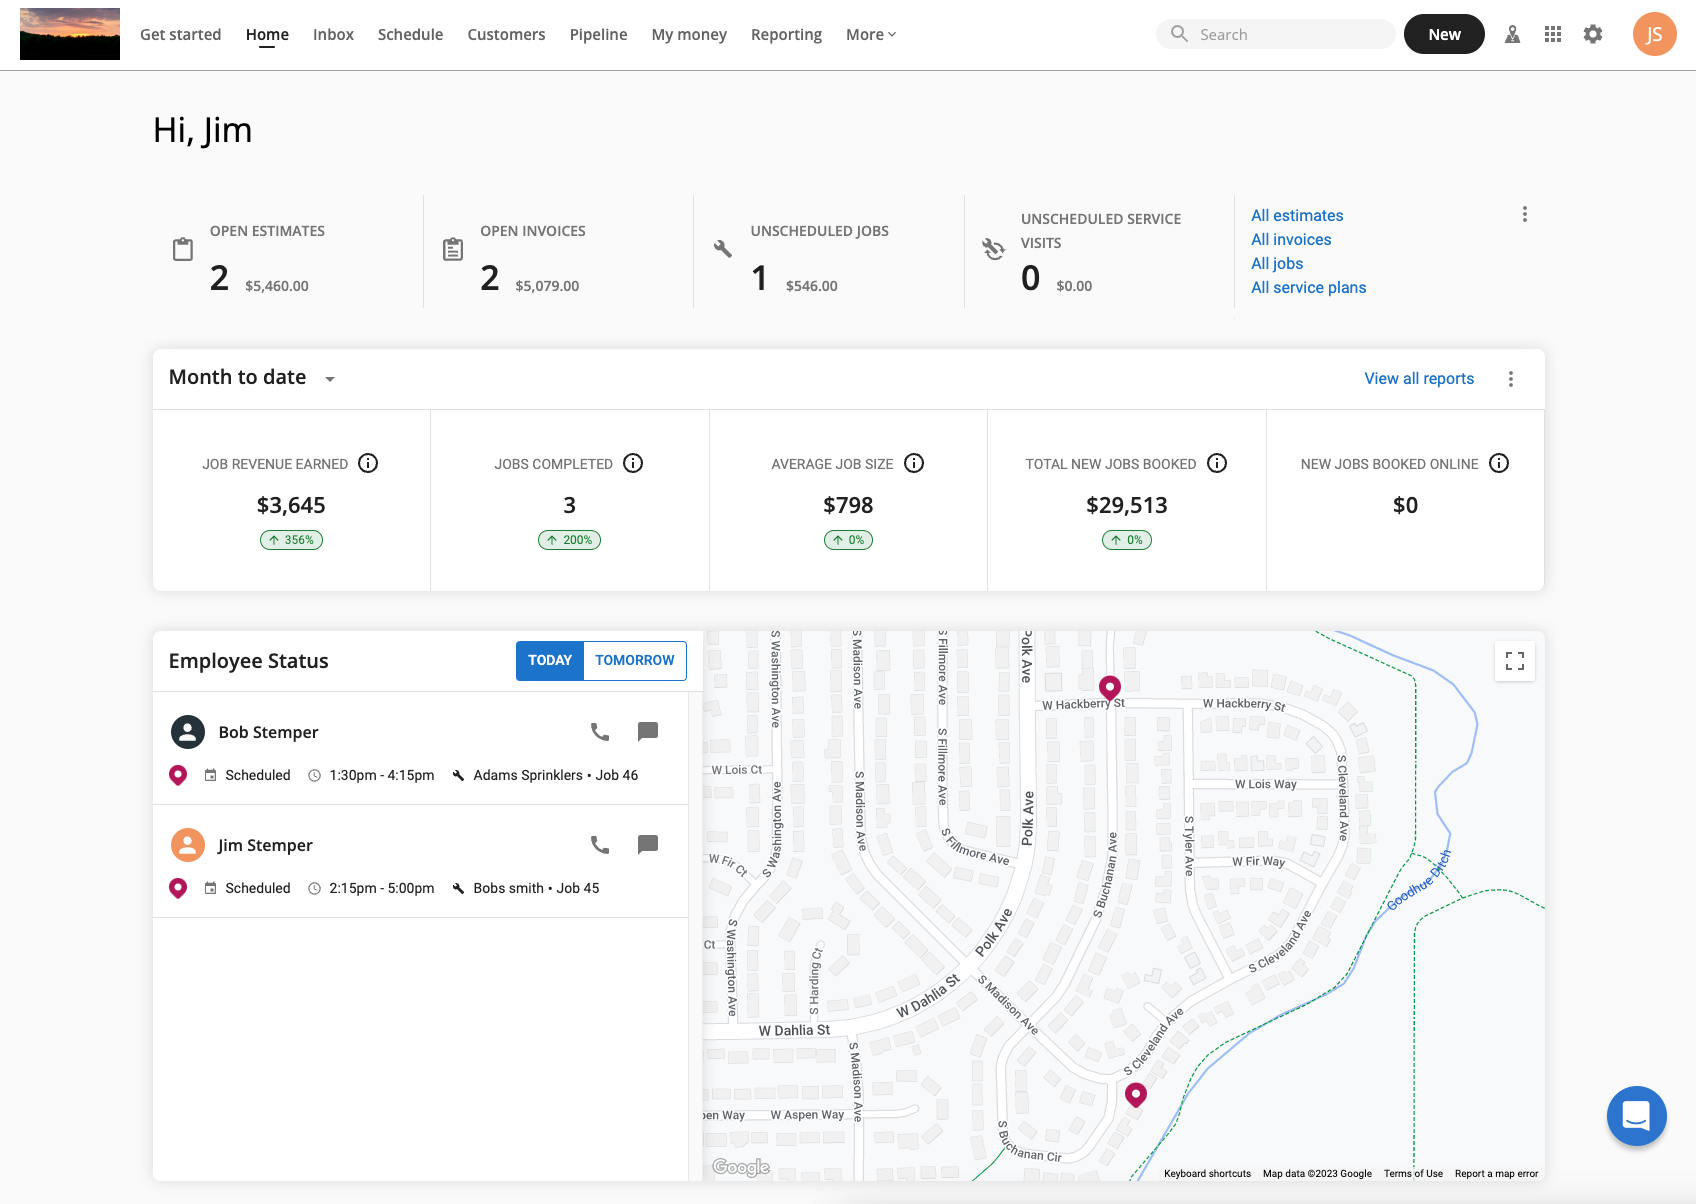Viewport: 1696px width, 1204px height.
Task: Click the JS user avatar
Action: (1654, 34)
